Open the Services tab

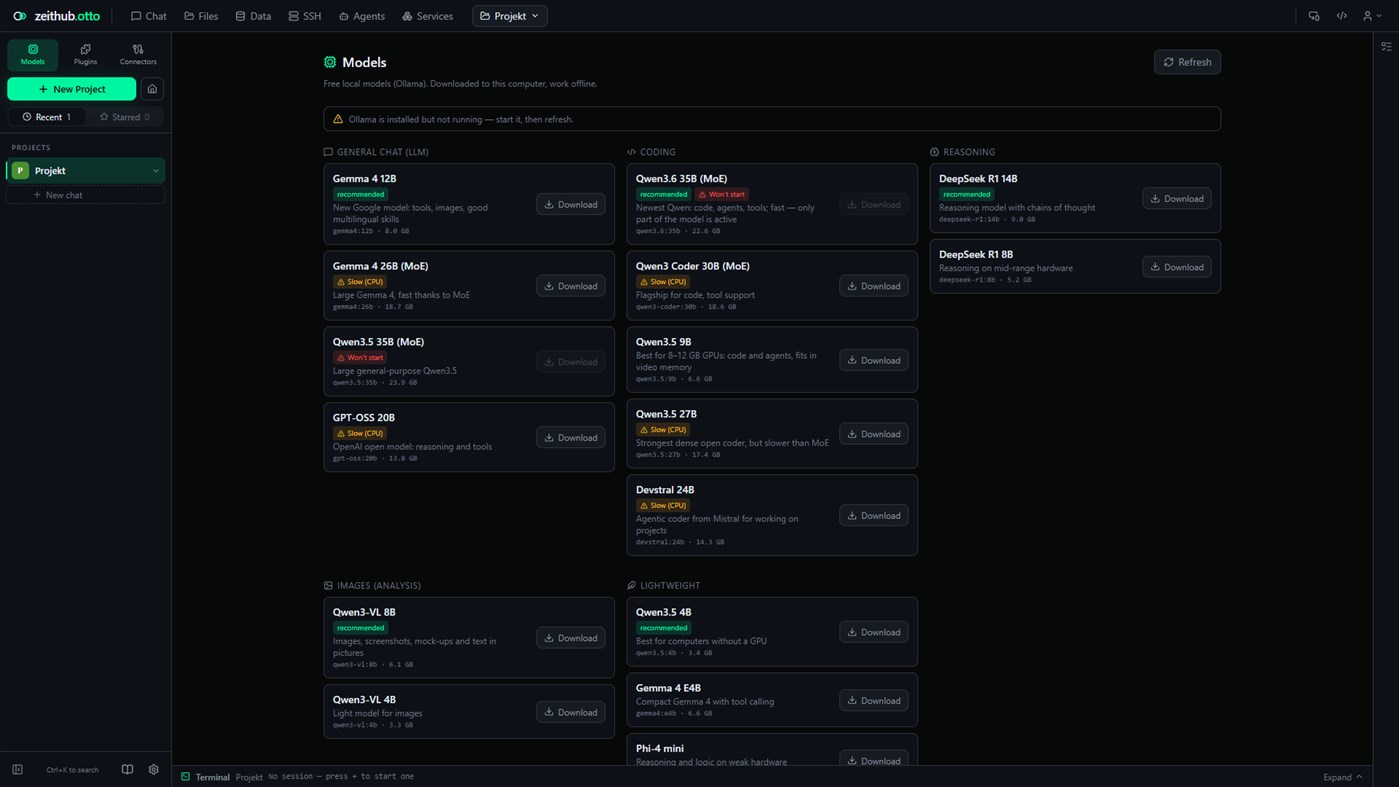point(427,16)
